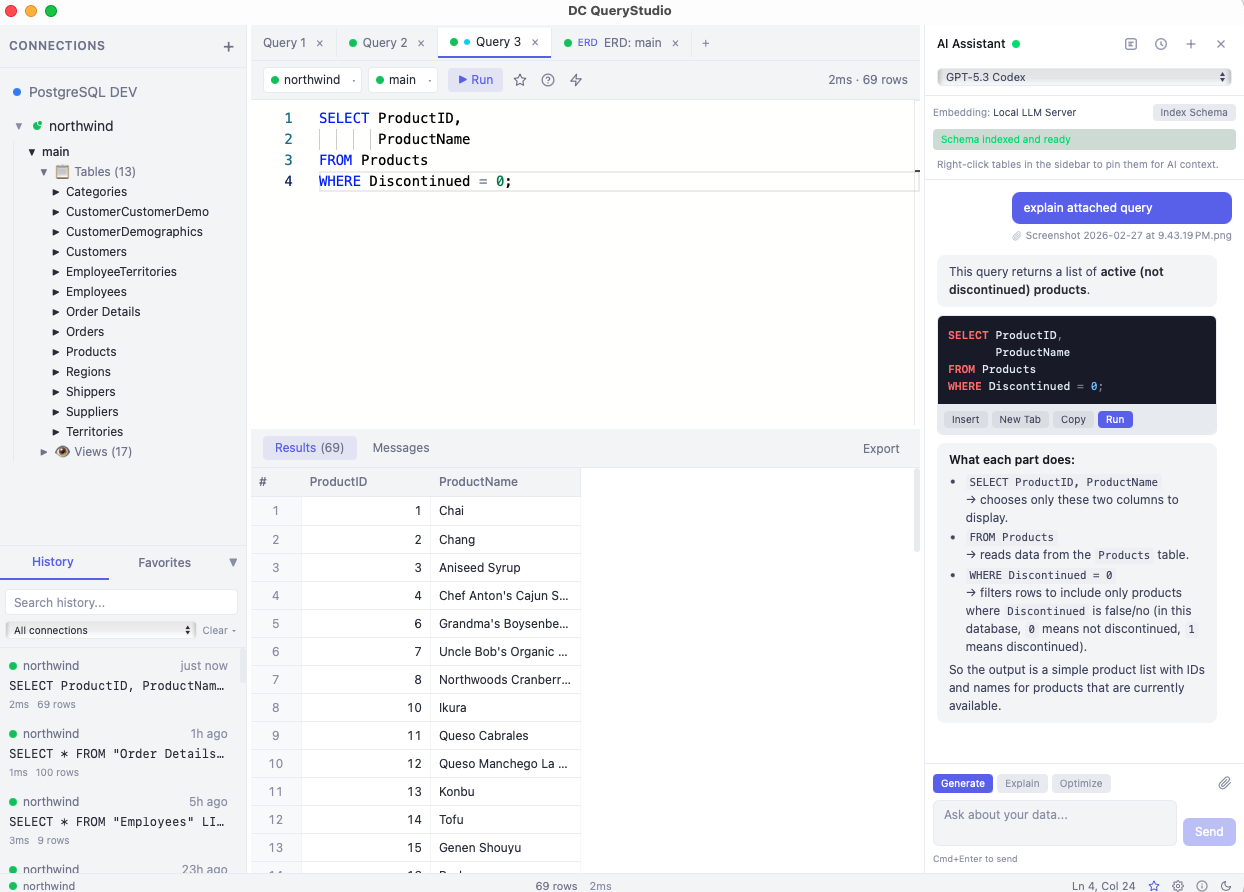Open the GPT-5.3 Codex model dropdown
1244x892 pixels.
coord(1084,75)
